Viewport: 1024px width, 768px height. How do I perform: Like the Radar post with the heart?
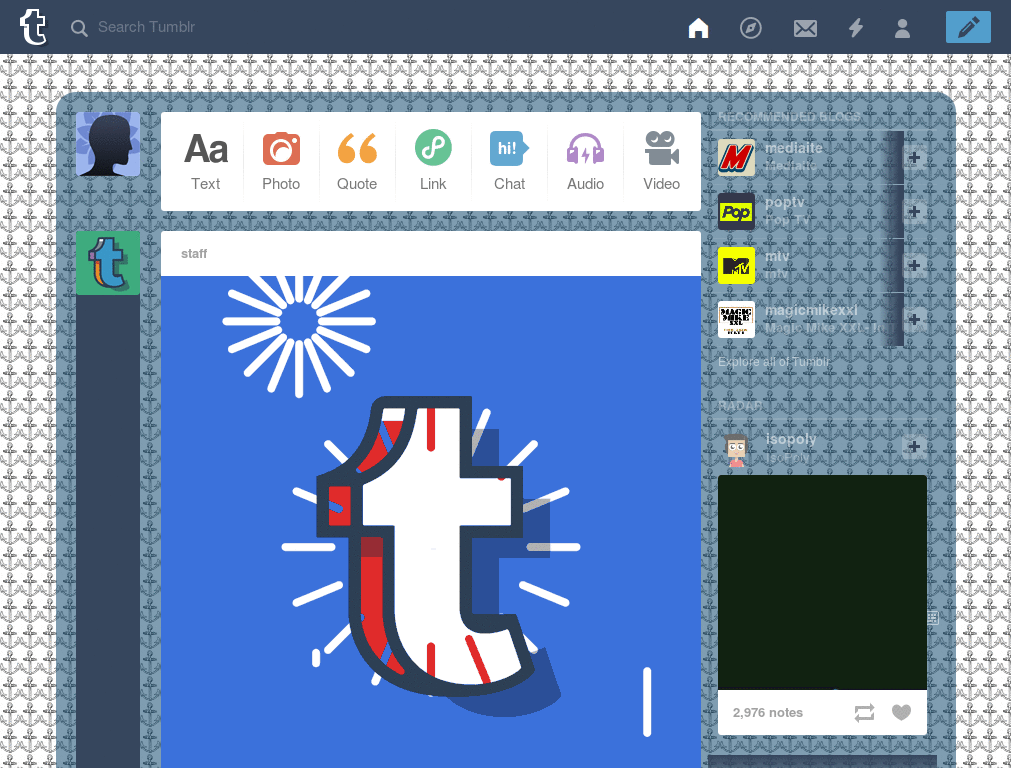pos(901,712)
